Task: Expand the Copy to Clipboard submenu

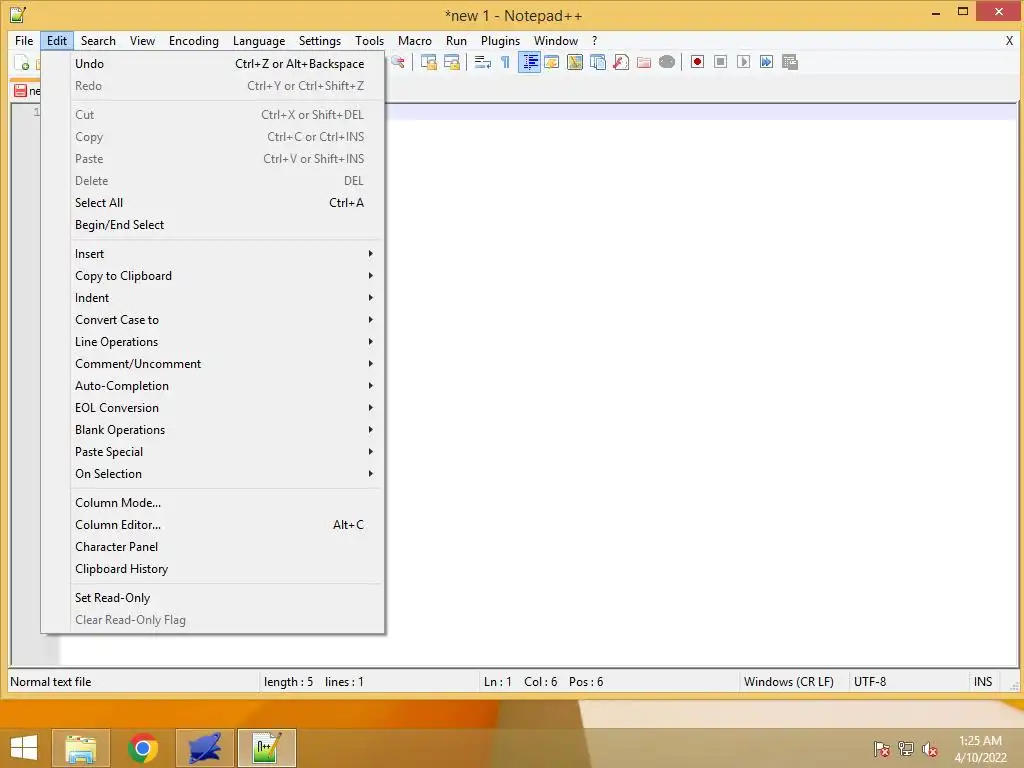Action: [x=226, y=276]
